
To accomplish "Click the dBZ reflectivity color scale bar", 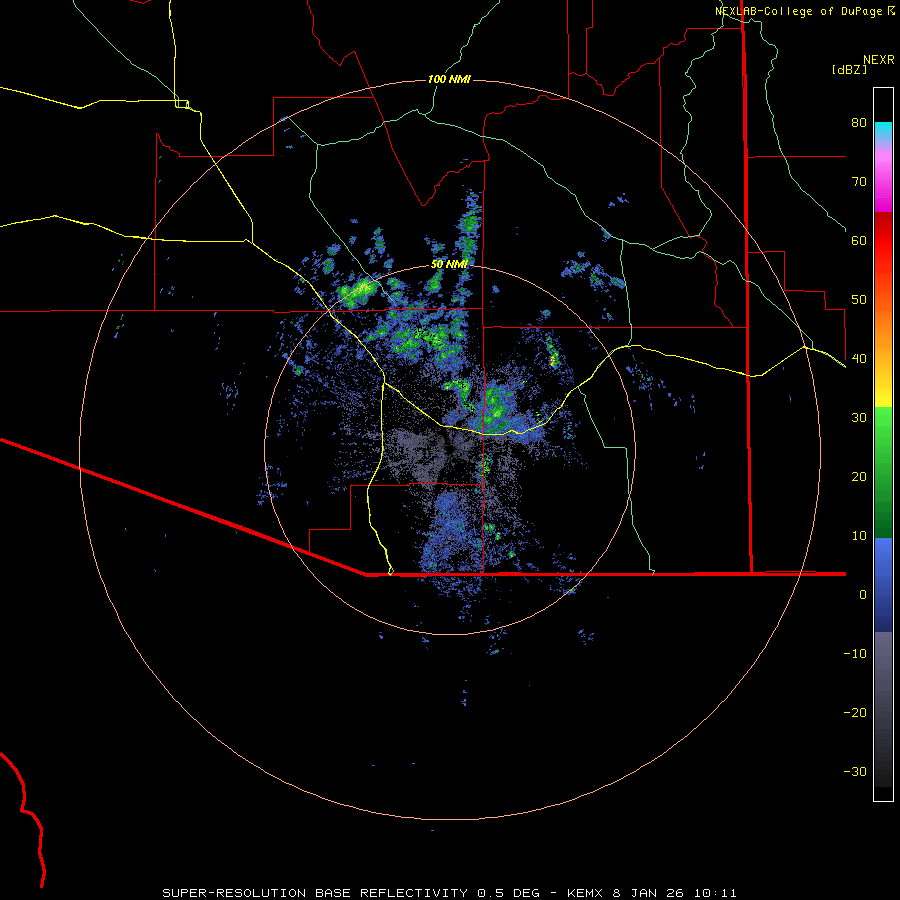I will 883,444.
